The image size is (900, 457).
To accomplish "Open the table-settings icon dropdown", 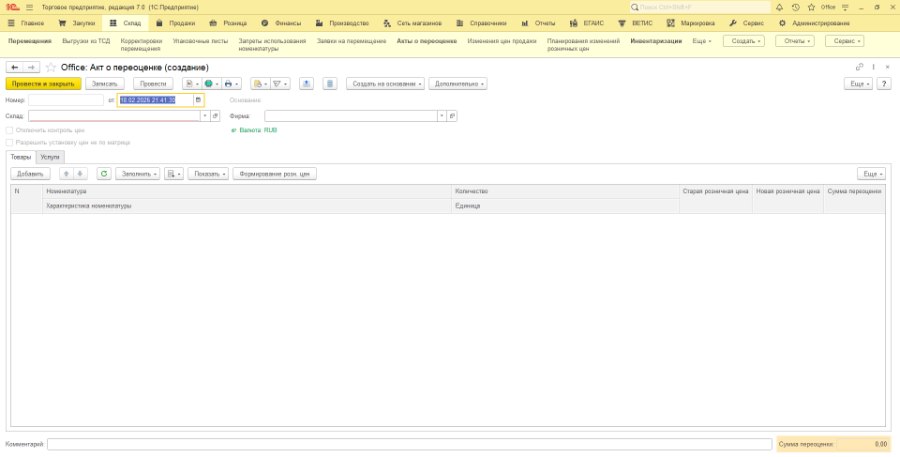I will coord(174,173).
